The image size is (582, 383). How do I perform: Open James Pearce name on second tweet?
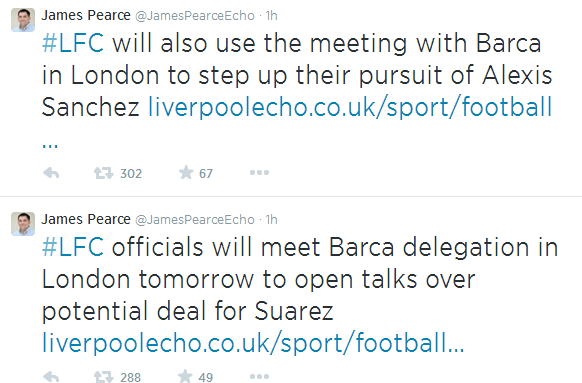(x=86, y=219)
